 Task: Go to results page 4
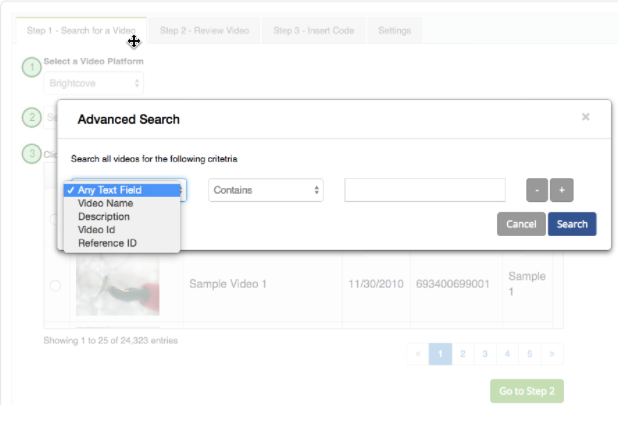[507, 354]
